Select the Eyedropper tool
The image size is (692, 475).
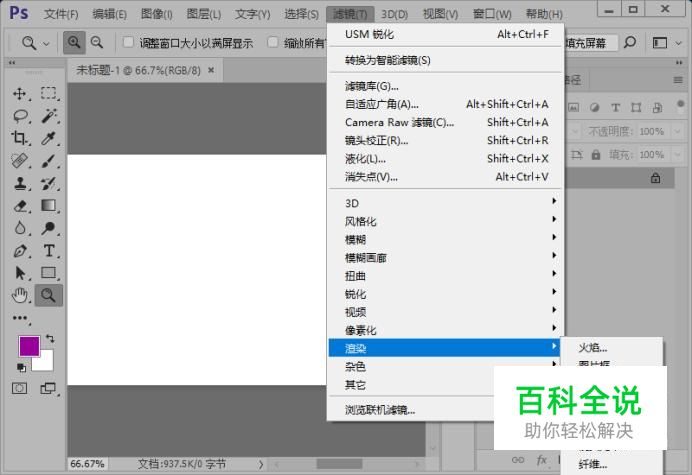coord(49,139)
